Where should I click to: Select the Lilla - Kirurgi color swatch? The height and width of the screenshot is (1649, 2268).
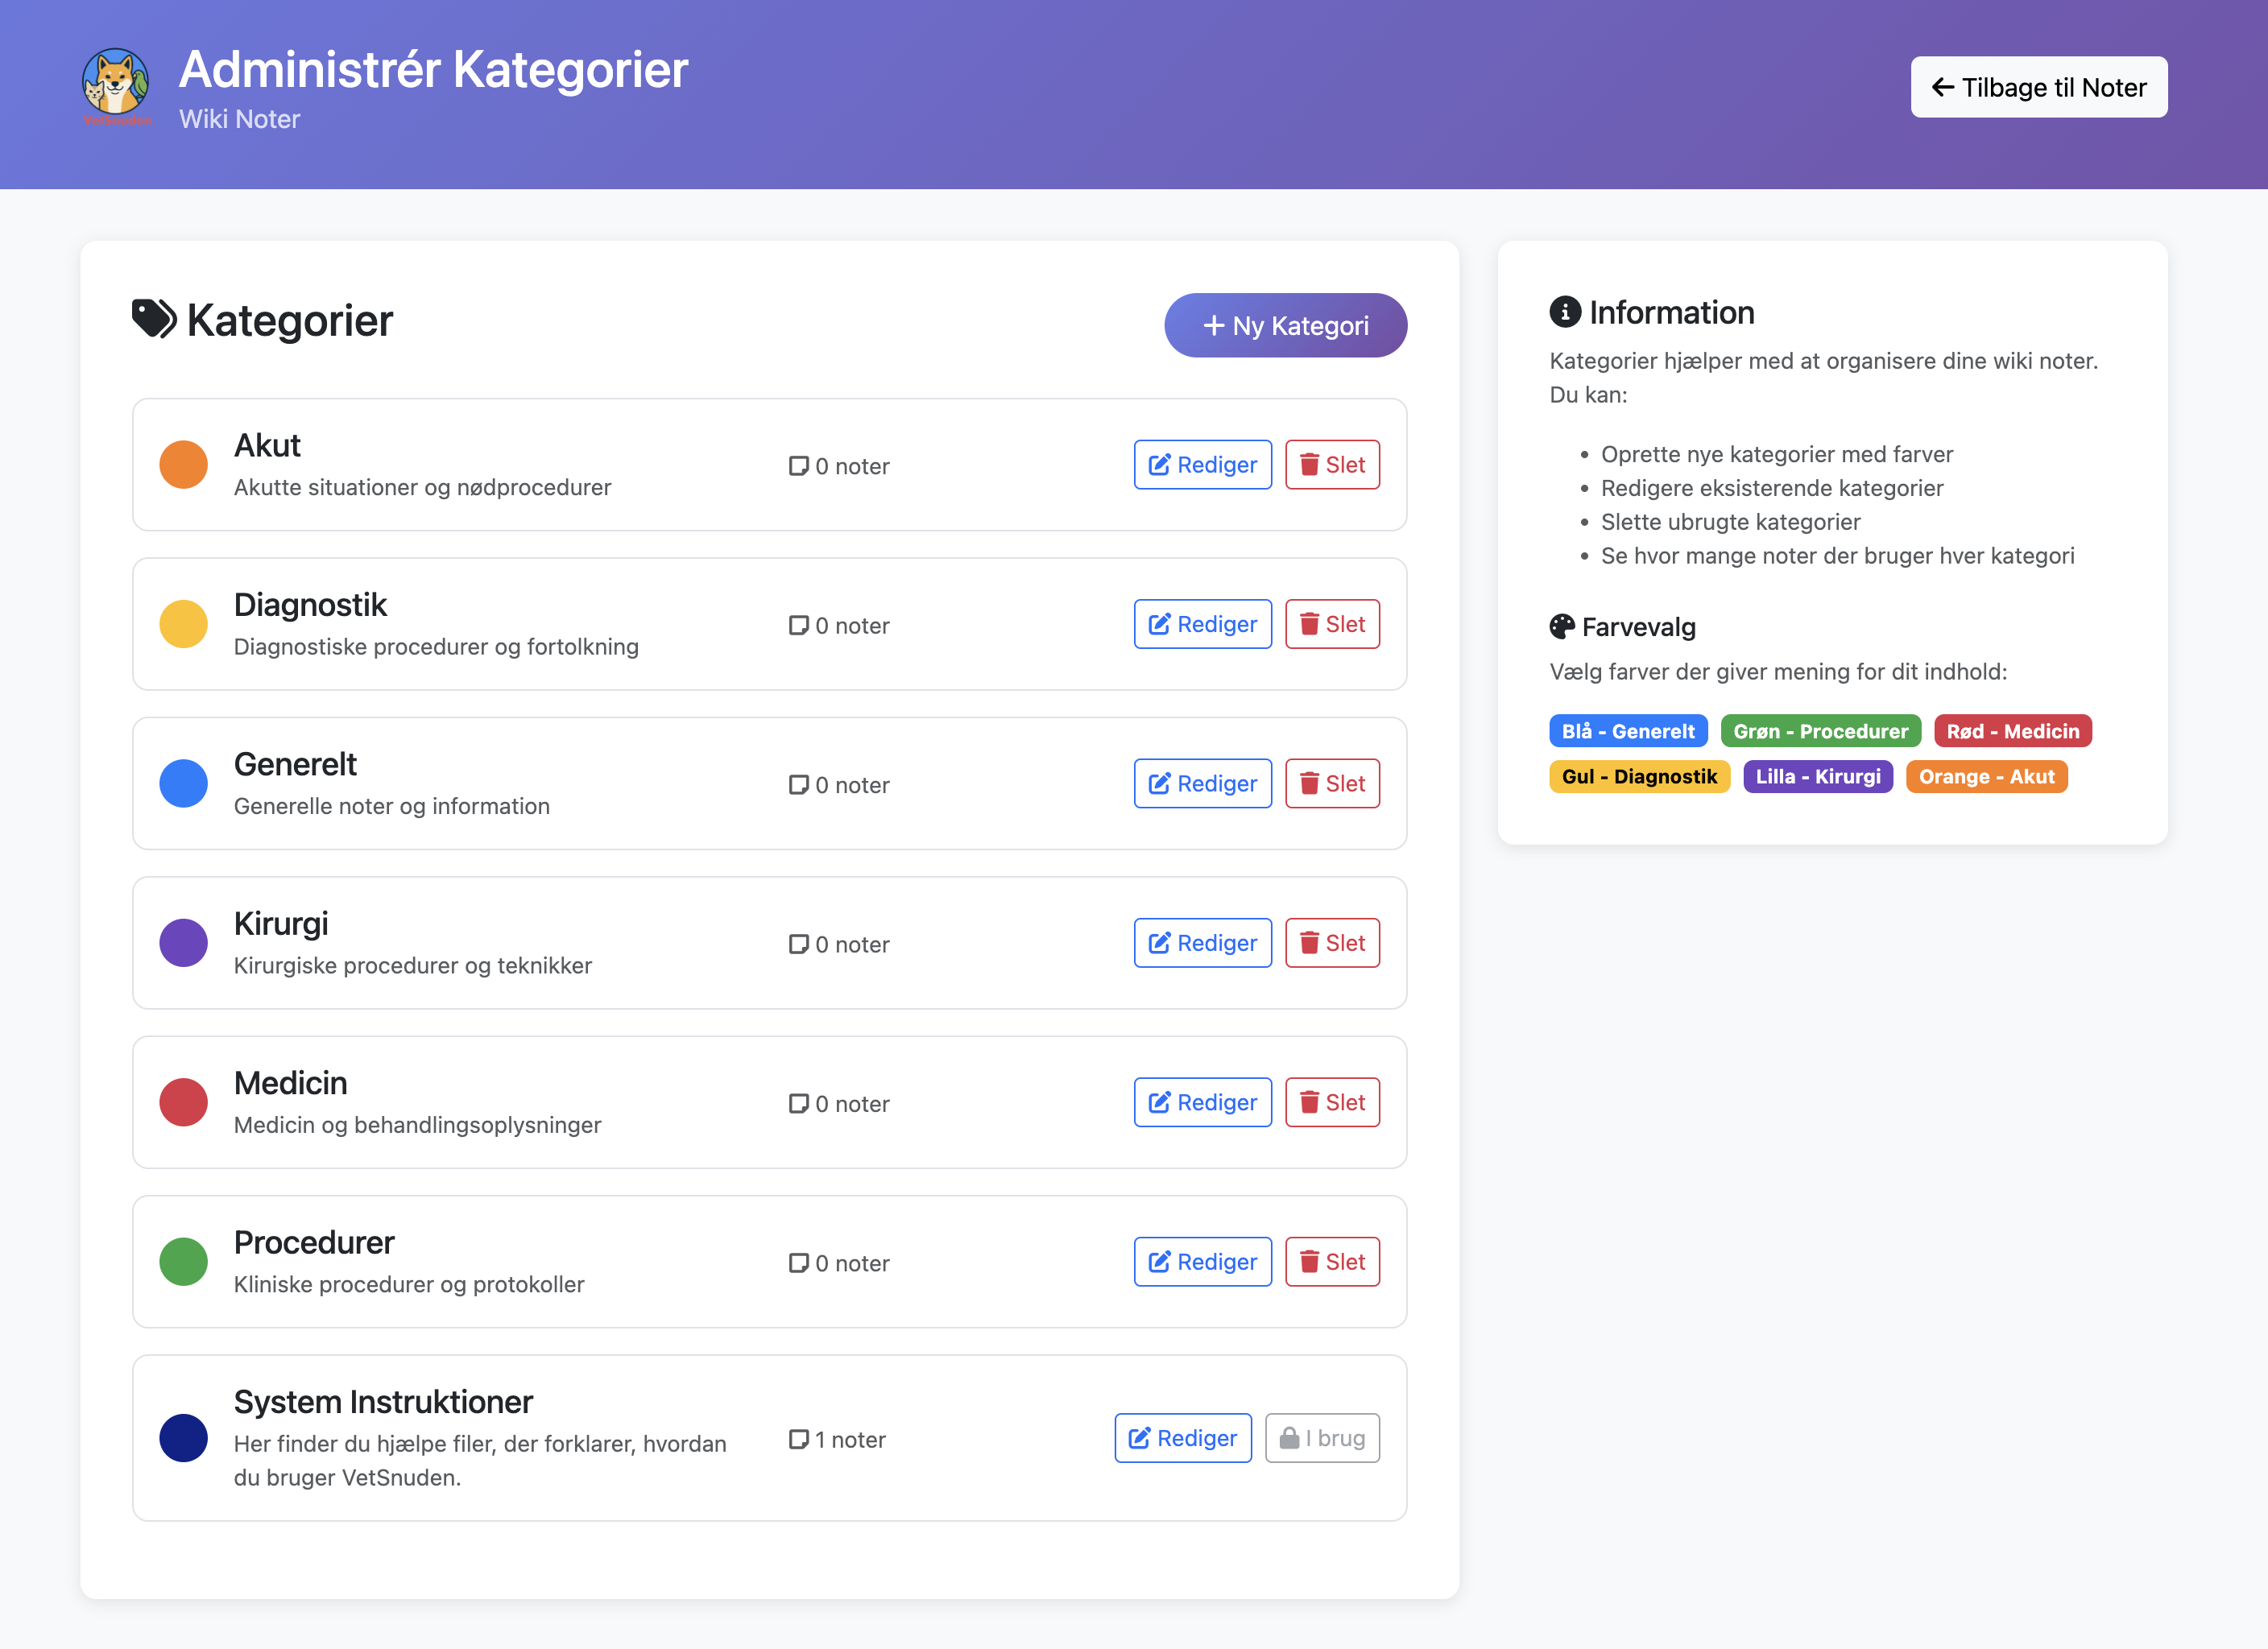(x=1818, y=776)
